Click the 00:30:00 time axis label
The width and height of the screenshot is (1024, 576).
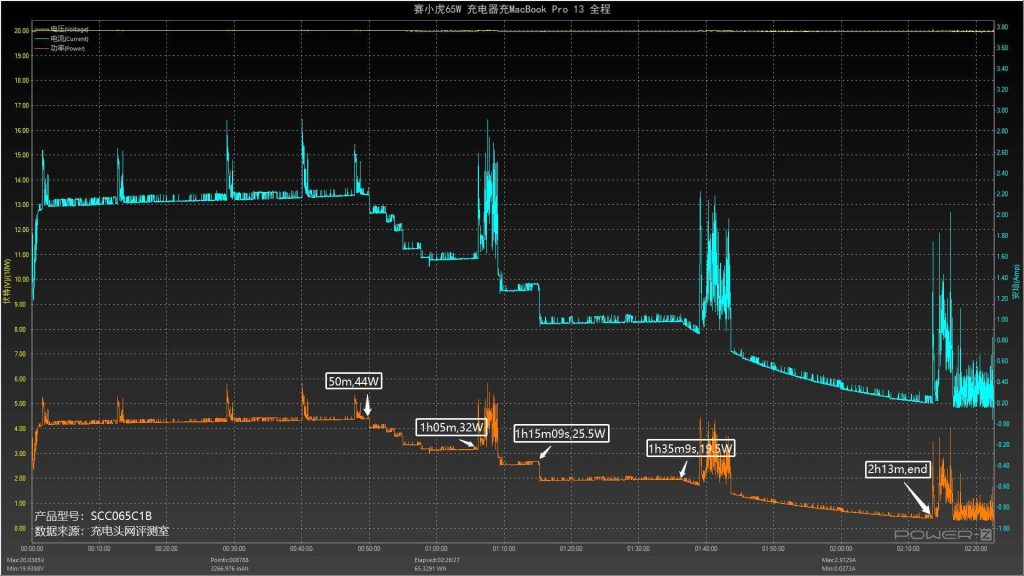pos(234,549)
